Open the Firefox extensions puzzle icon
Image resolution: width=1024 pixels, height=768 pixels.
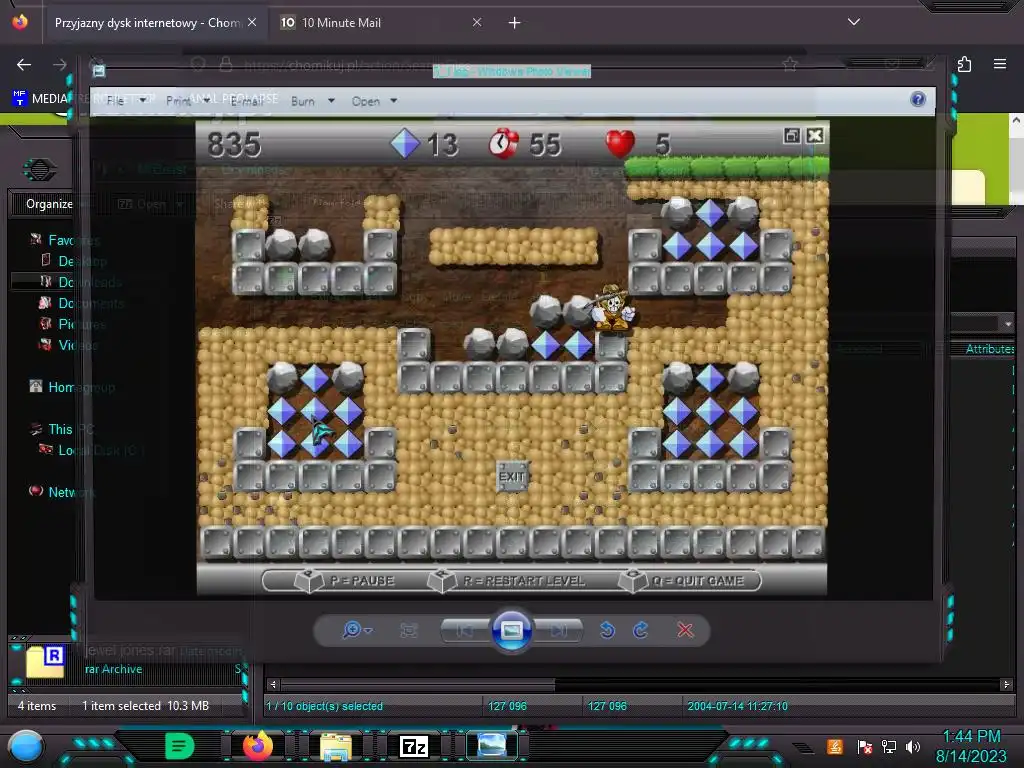(x=964, y=64)
